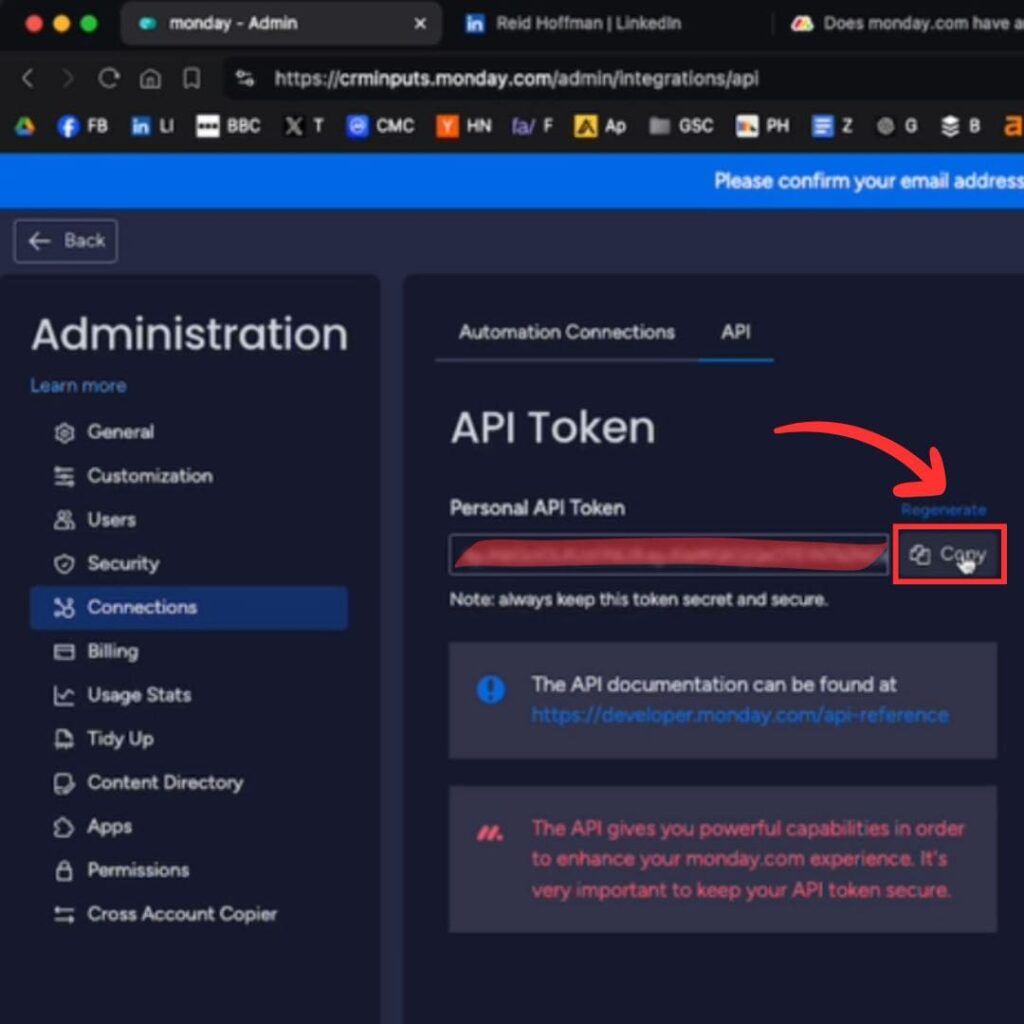This screenshot has height=1024, width=1024.
Task: Click the browser home icon
Action: (150, 78)
